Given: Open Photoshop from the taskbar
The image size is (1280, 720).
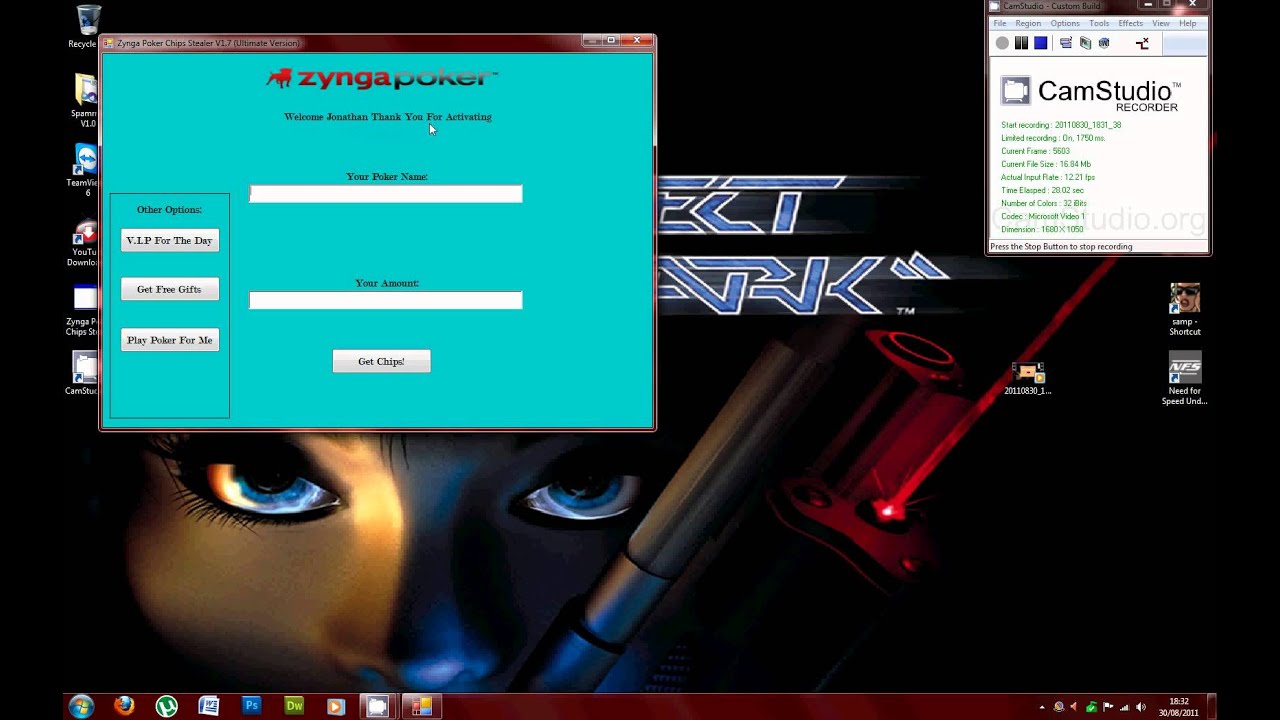Looking at the screenshot, I should point(251,706).
